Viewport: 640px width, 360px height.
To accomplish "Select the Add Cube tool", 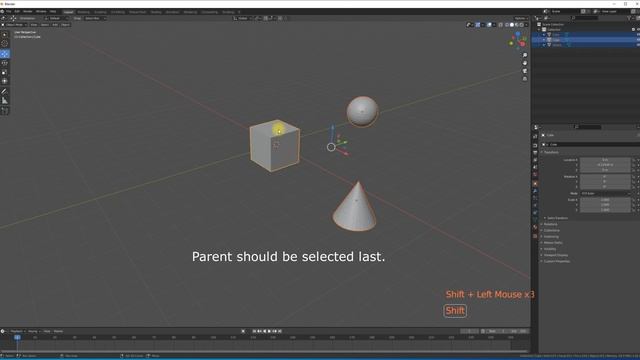I will [5, 111].
